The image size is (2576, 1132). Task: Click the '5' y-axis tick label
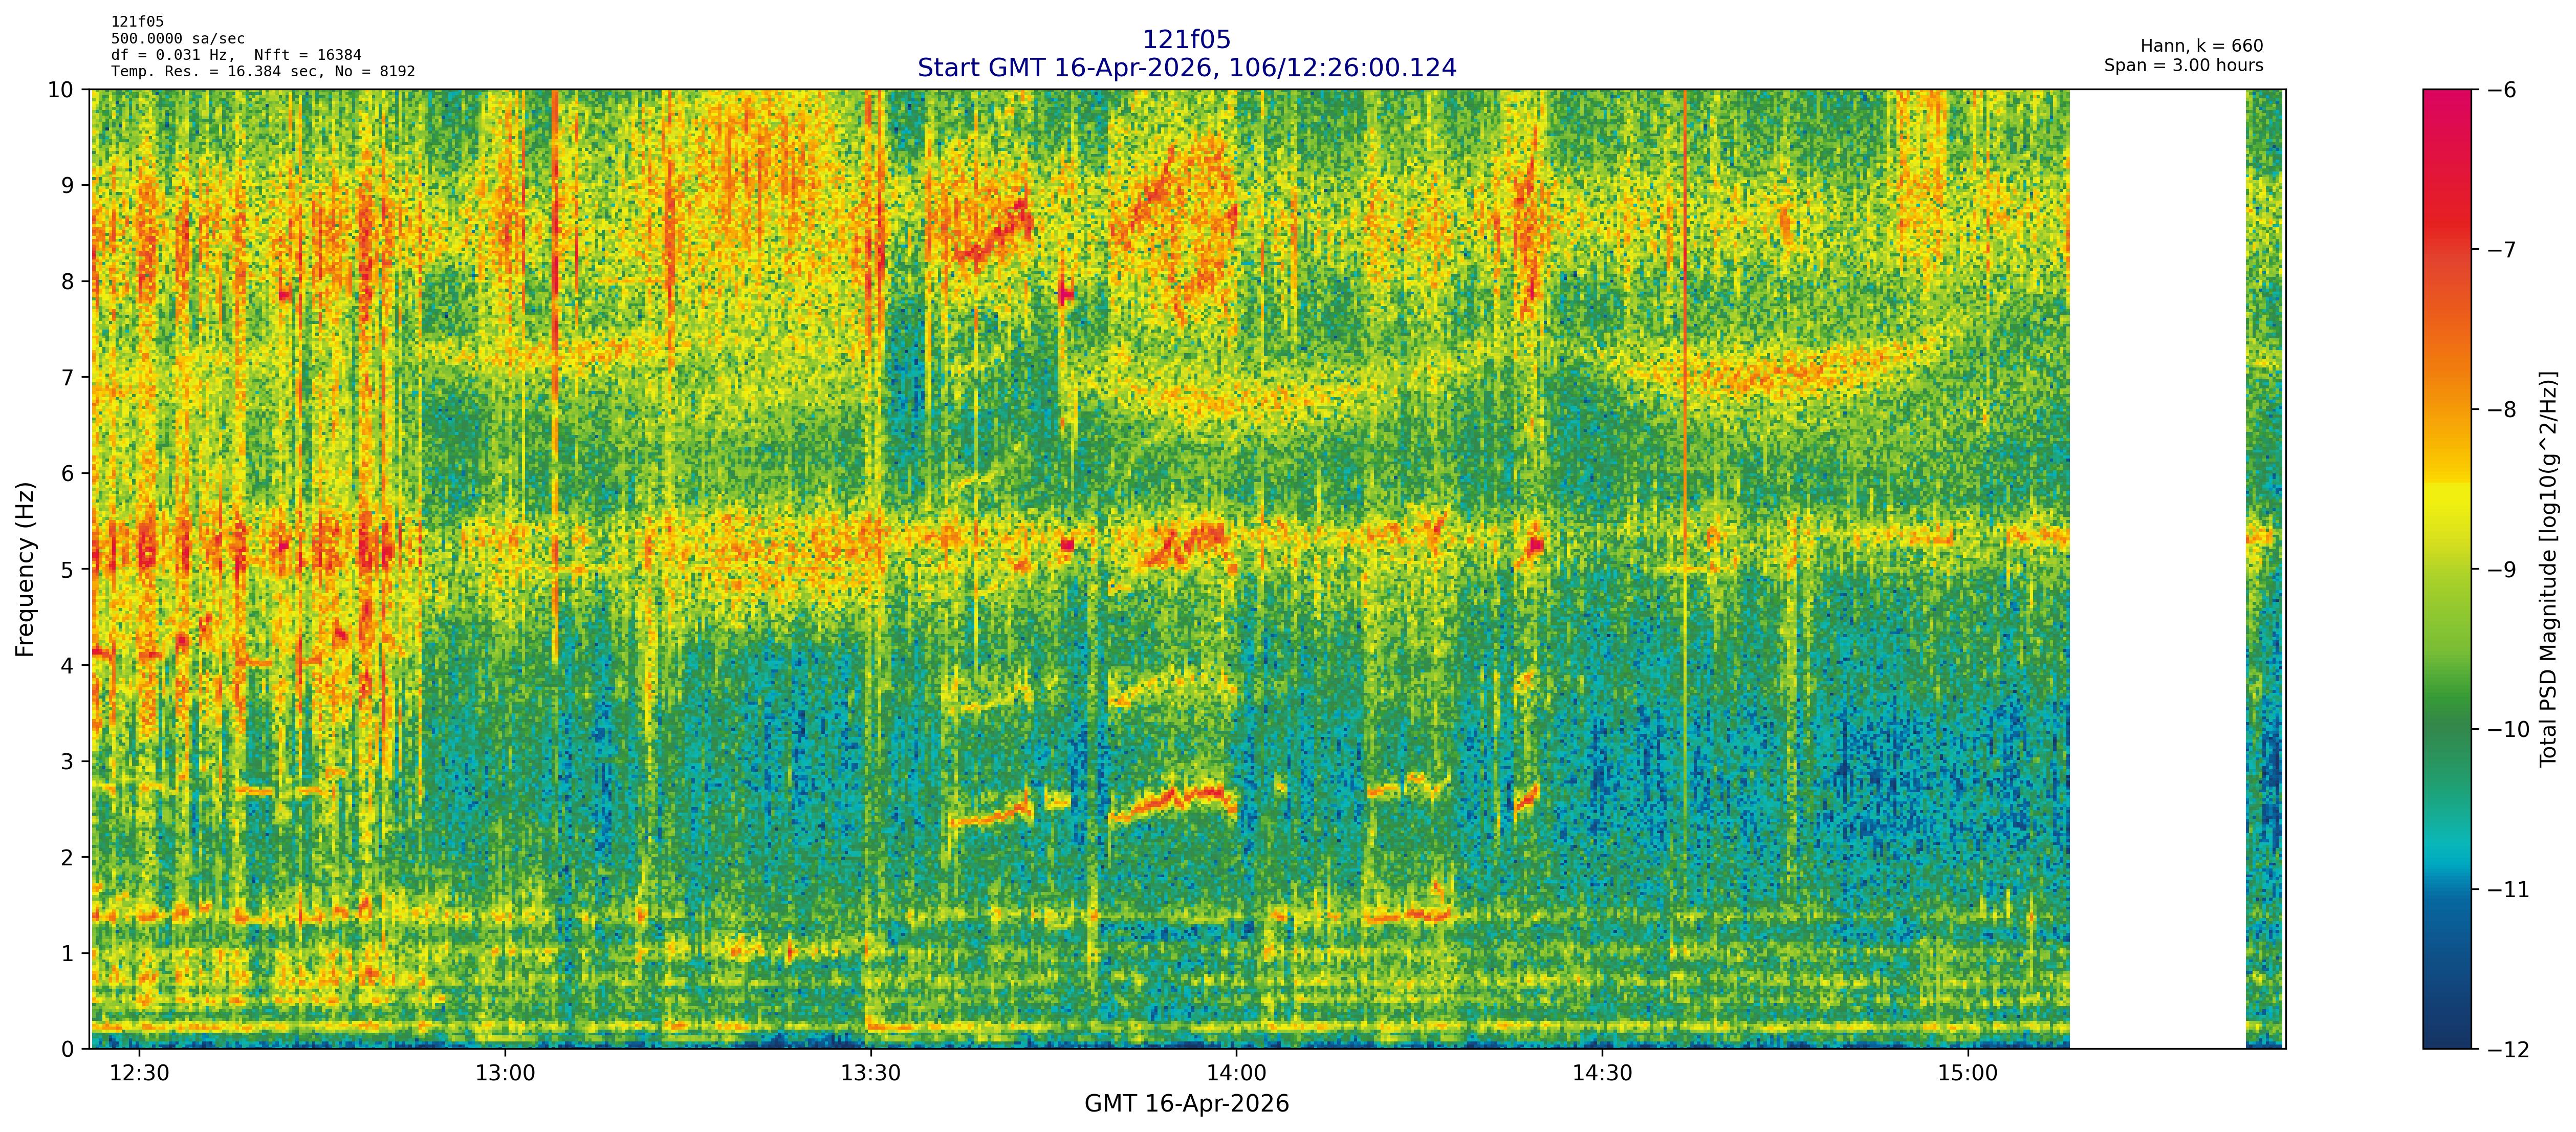click(68, 569)
